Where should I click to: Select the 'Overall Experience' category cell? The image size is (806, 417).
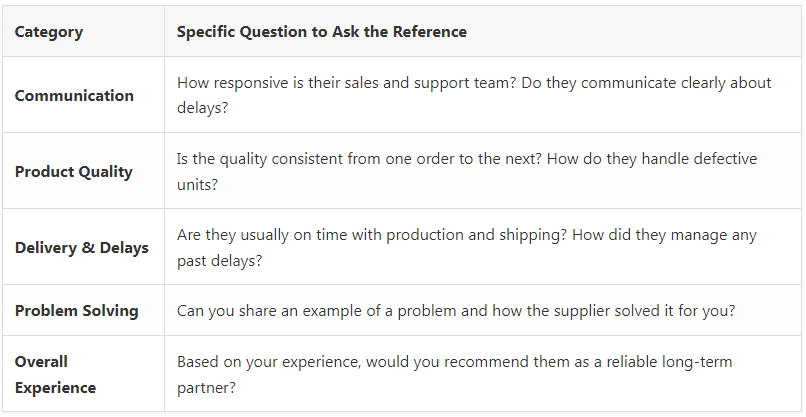[55, 374]
